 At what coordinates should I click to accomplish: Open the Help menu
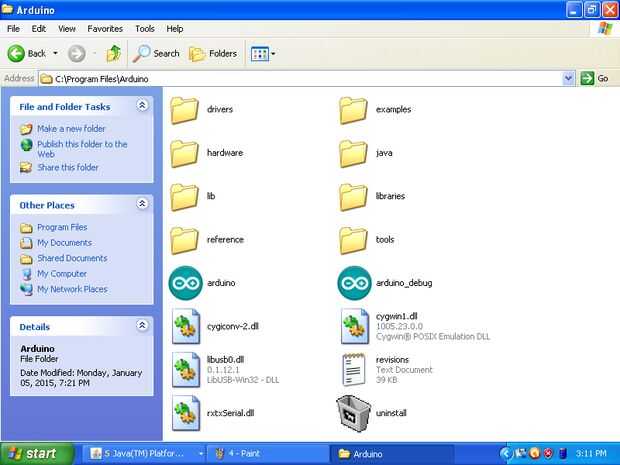174,29
